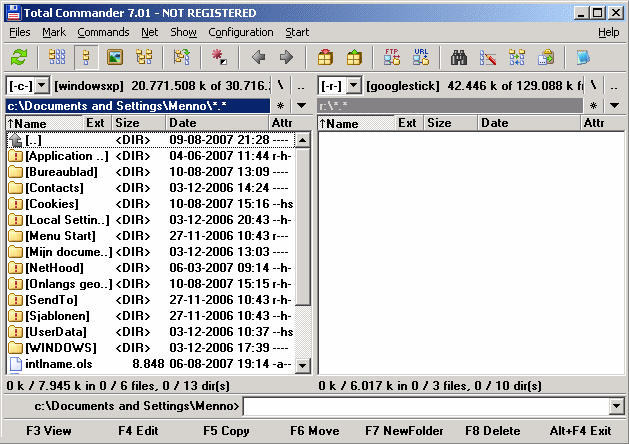Click the F6 Move button
This screenshot has width=629, height=444.
tap(314, 431)
